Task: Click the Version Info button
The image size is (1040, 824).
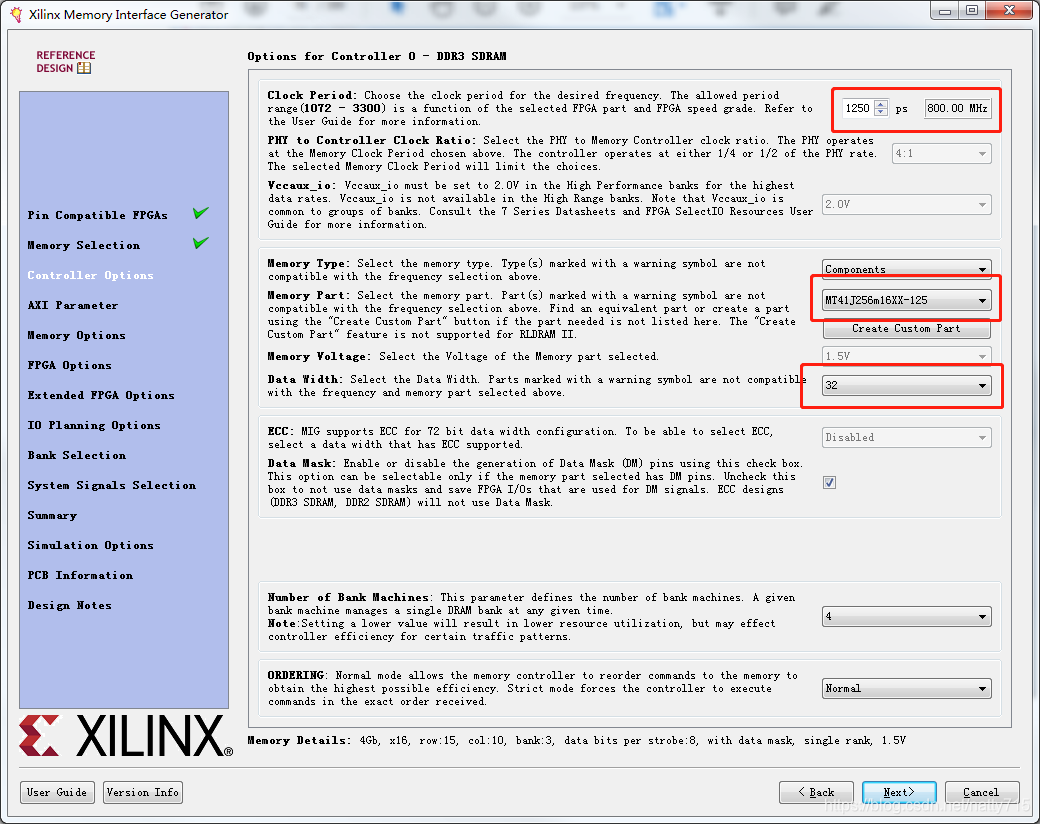Action: pyautogui.click(x=143, y=792)
